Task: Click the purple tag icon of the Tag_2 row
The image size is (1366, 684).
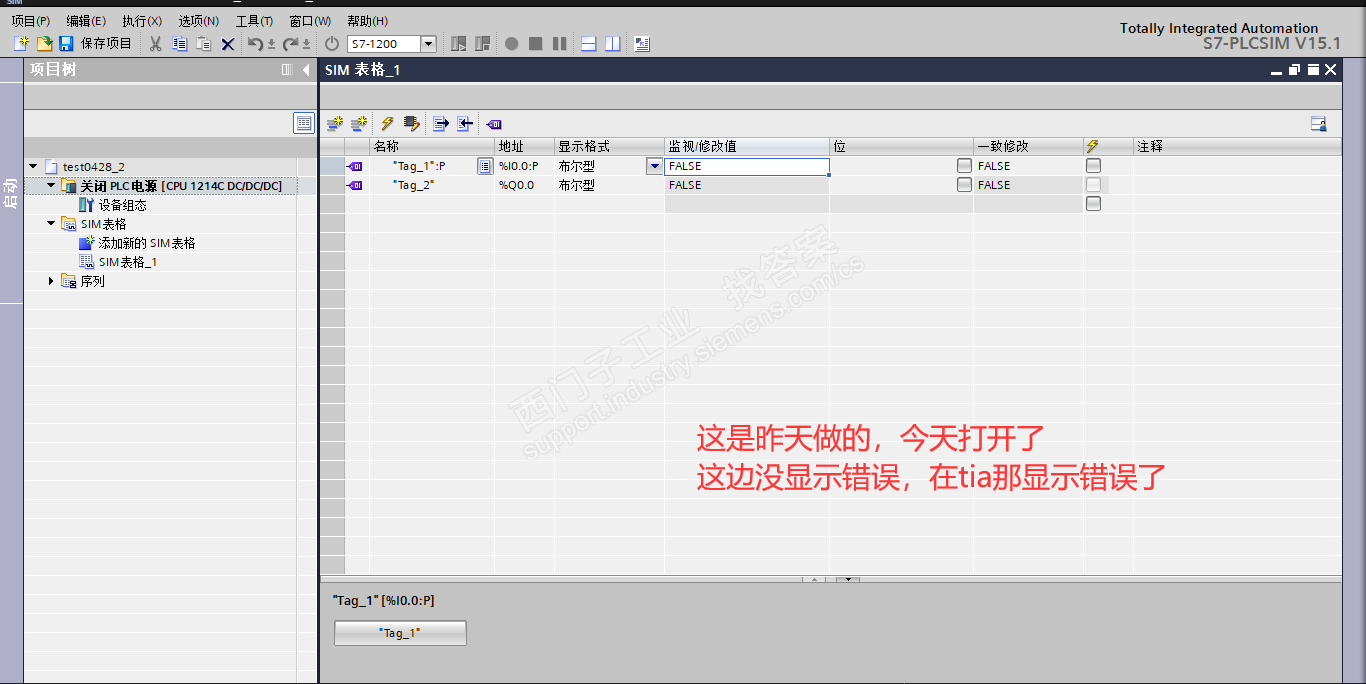Action: pyautogui.click(x=356, y=185)
